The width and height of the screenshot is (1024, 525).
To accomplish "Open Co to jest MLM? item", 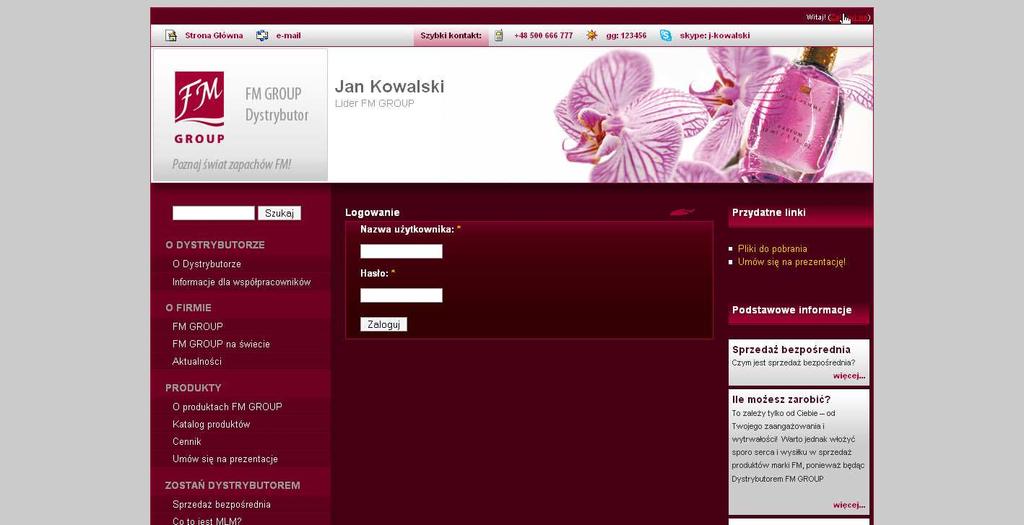I will pyautogui.click(x=206, y=520).
